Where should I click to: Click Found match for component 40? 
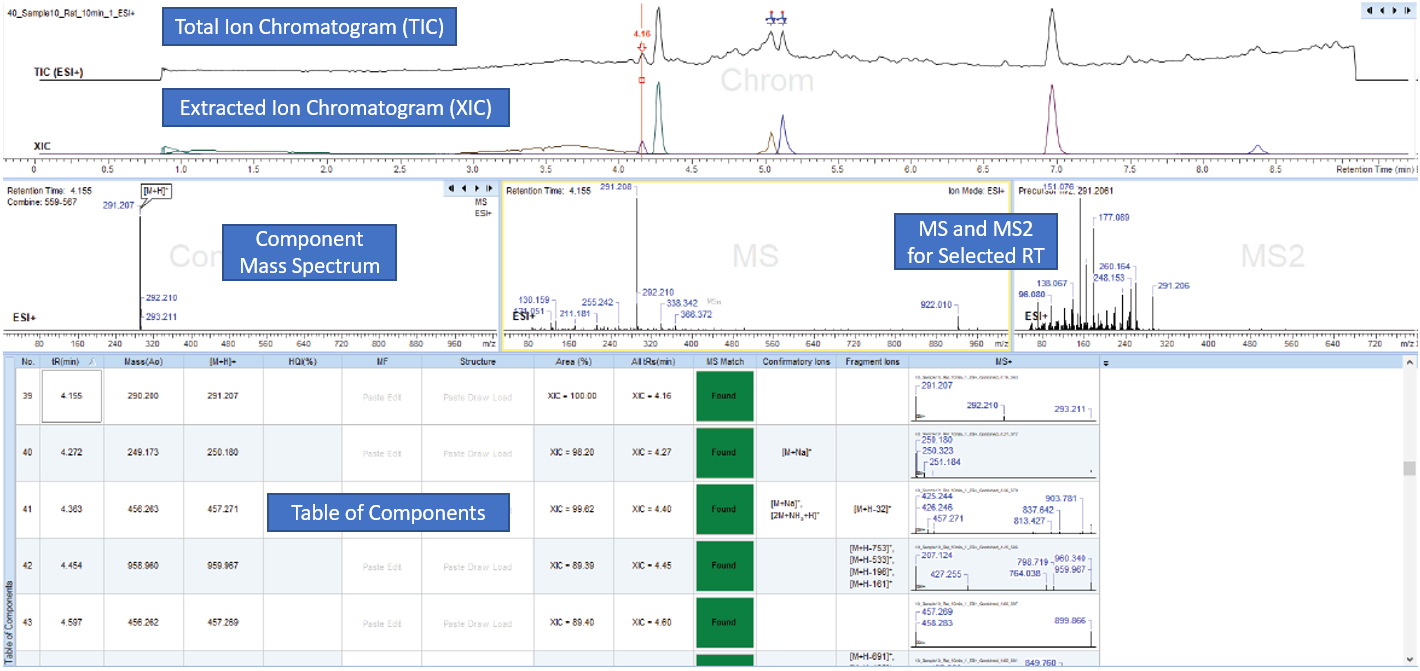[x=724, y=453]
